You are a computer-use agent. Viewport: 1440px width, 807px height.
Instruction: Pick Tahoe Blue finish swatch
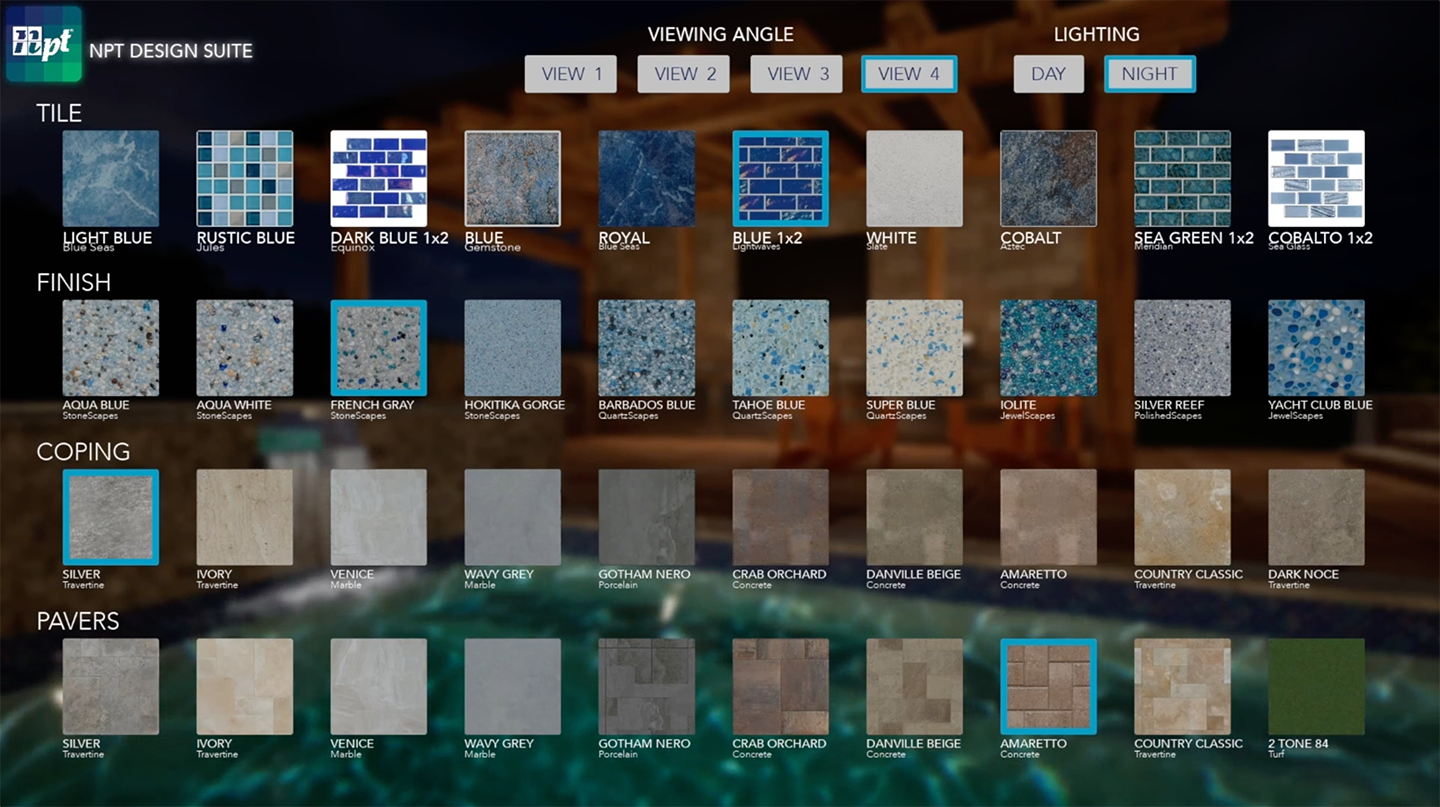click(x=781, y=348)
